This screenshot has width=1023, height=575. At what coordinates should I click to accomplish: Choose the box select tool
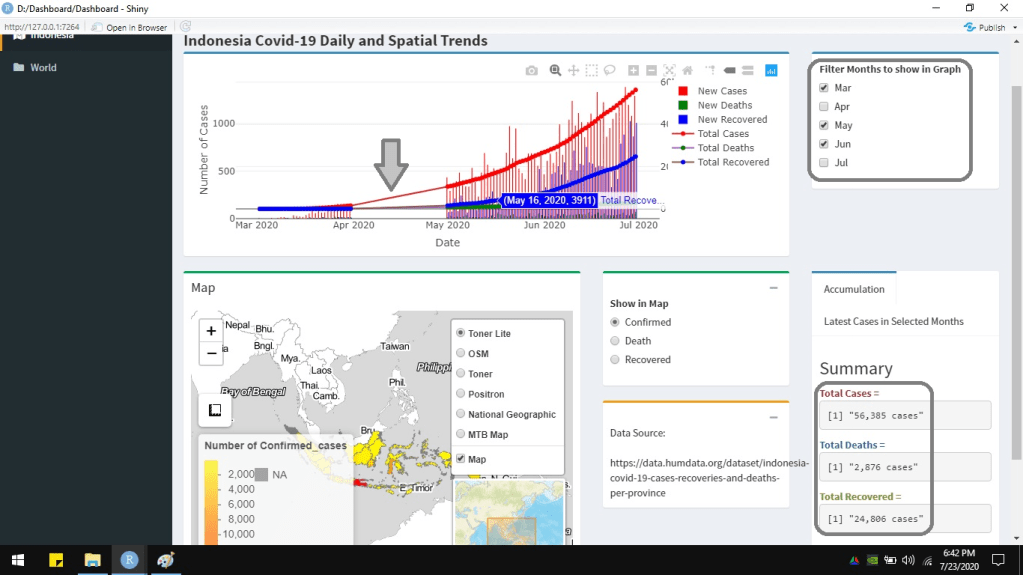[591, 71]
